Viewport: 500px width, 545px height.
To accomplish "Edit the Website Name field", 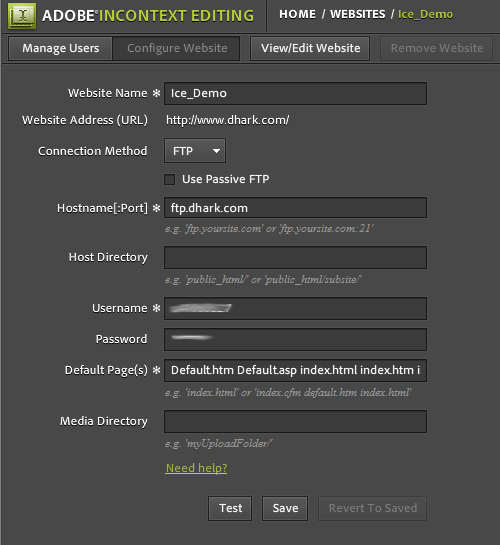I will (x=295, y=93).
